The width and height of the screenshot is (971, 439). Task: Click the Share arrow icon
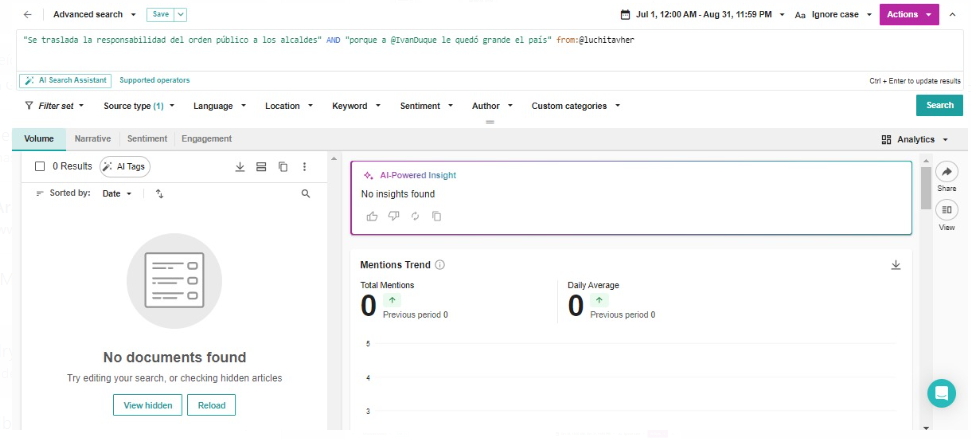tap(946, 172)
